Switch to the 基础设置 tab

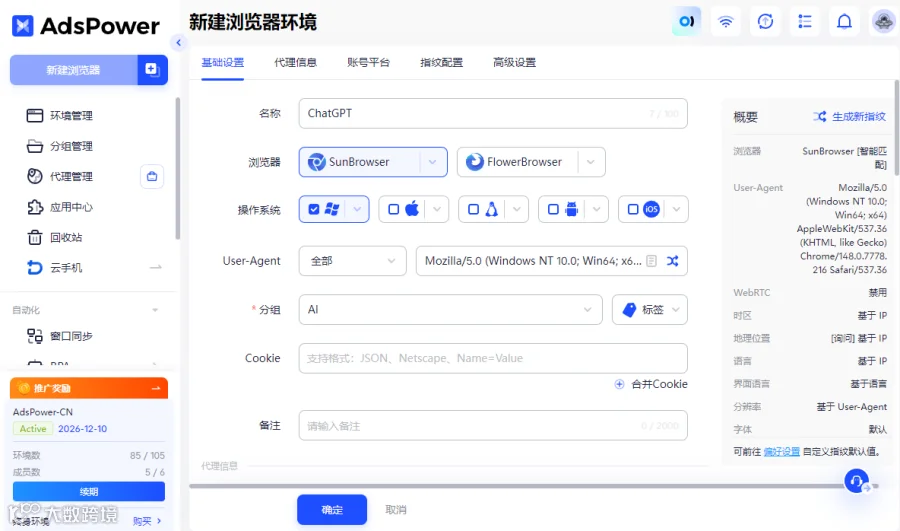pos(223,63)
